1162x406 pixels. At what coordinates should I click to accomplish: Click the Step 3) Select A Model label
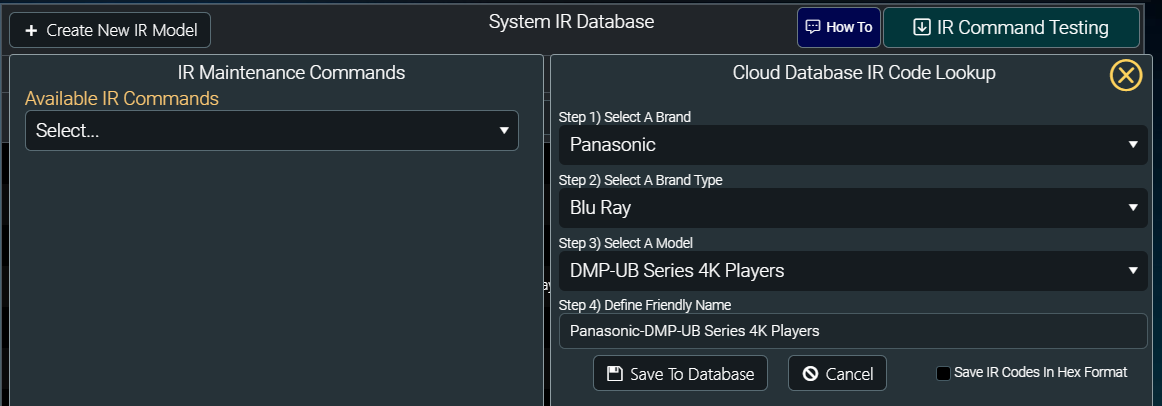click(626, 242)
